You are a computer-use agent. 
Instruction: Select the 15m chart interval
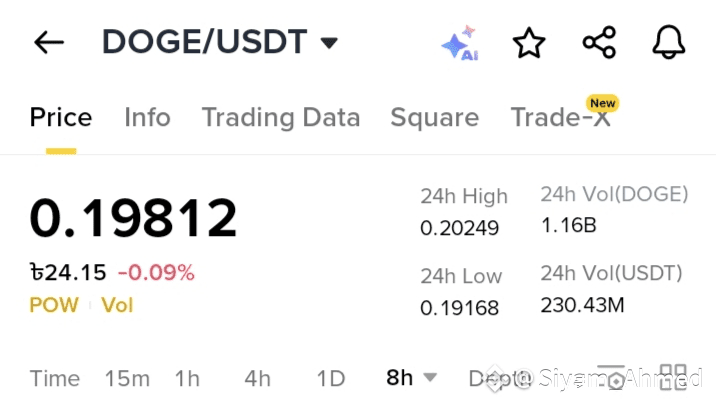pyautogui.click(x=127, y=378)
